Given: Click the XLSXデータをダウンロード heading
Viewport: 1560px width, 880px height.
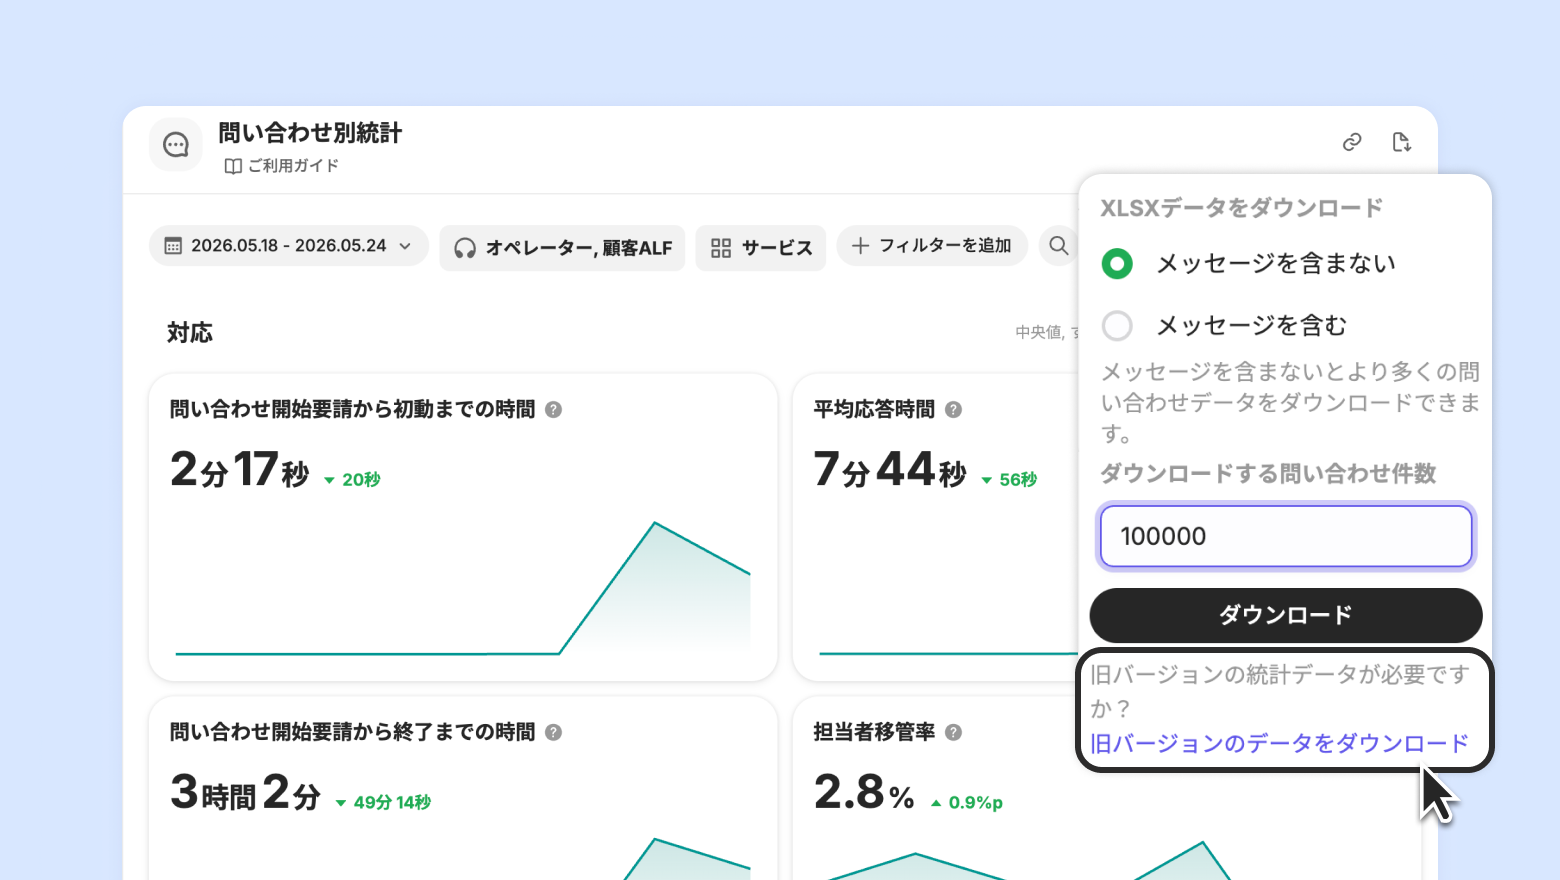Looking at the screenshot, I should [1242, 208].
